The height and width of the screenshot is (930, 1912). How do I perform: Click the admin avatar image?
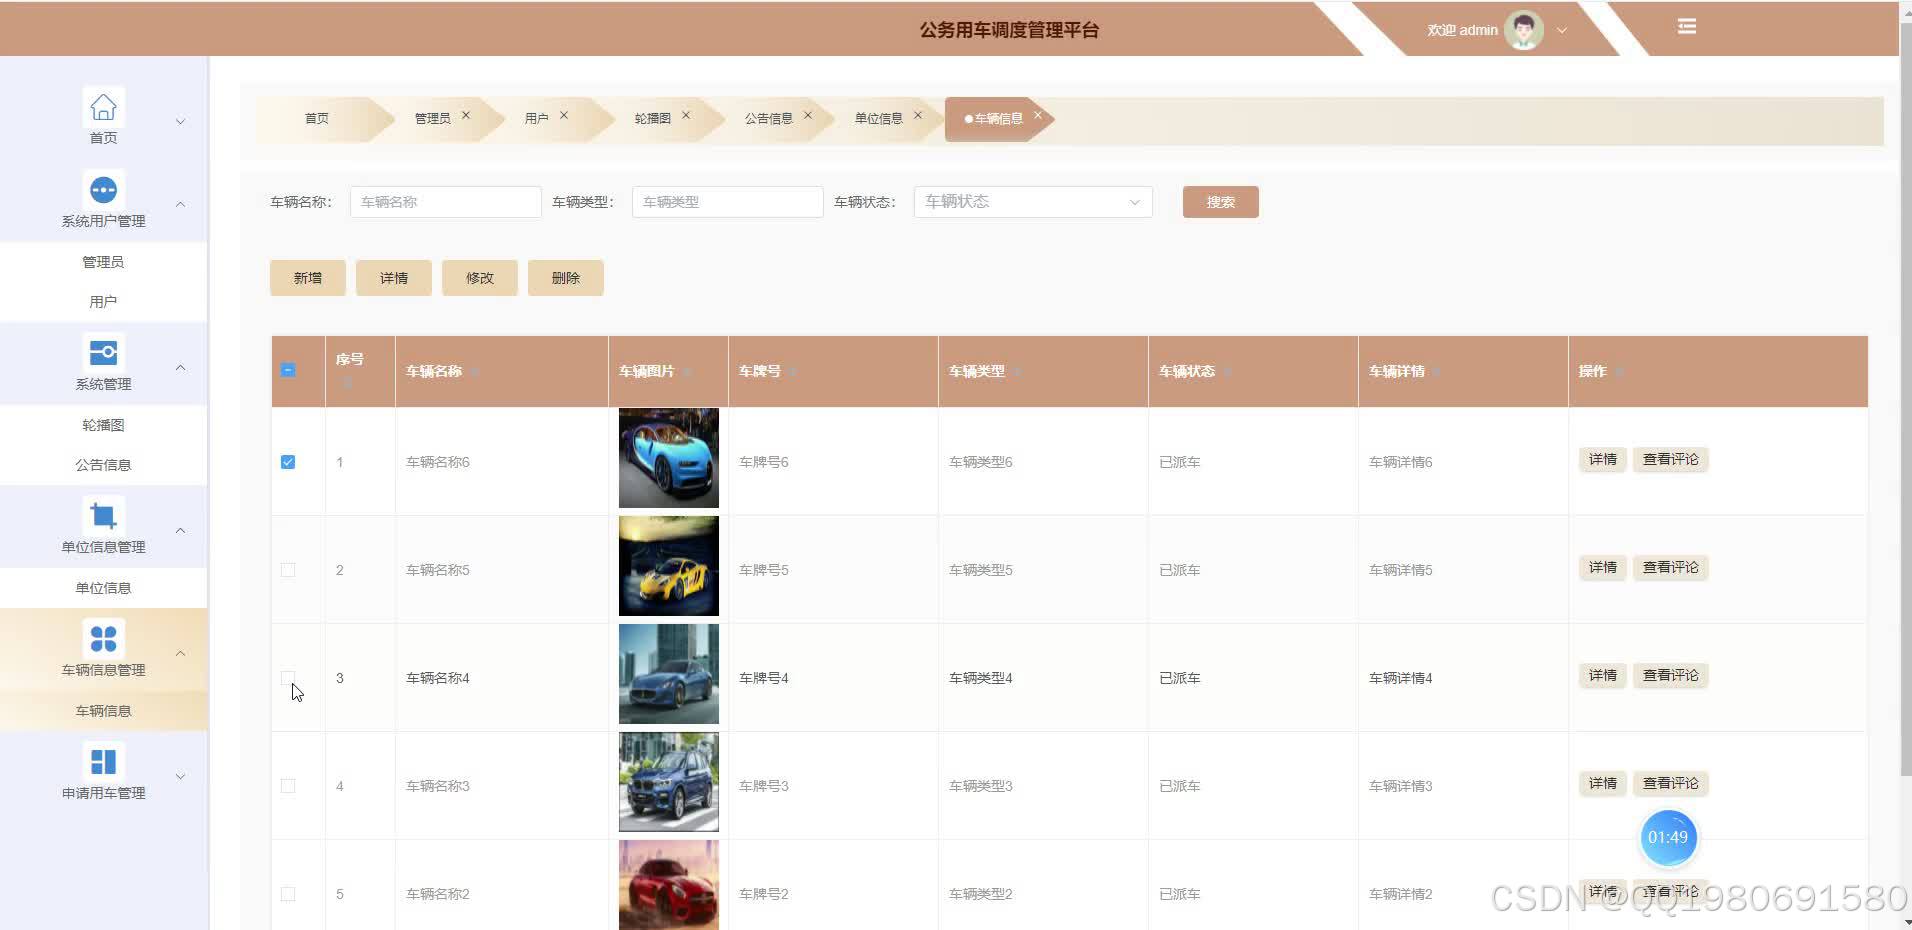pos(1522,30)
